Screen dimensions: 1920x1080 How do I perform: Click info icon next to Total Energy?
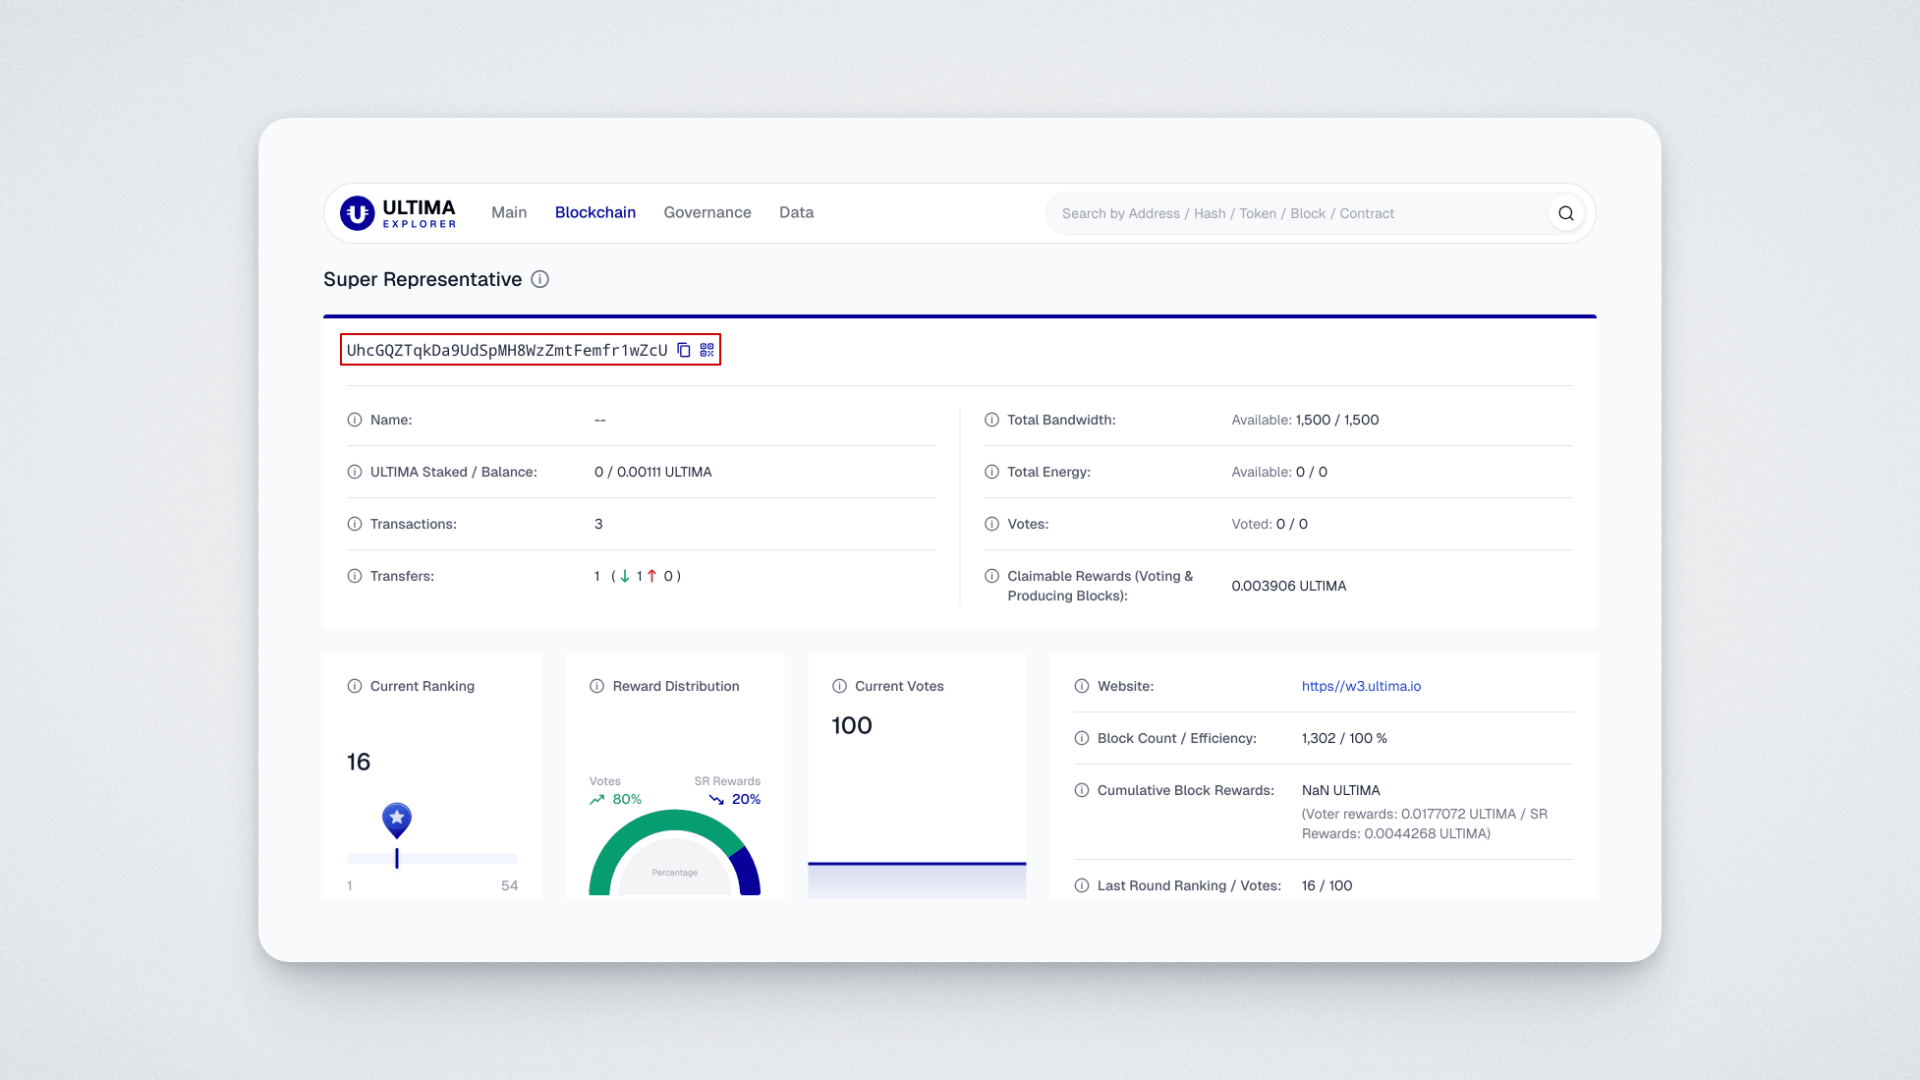[991, 472]
